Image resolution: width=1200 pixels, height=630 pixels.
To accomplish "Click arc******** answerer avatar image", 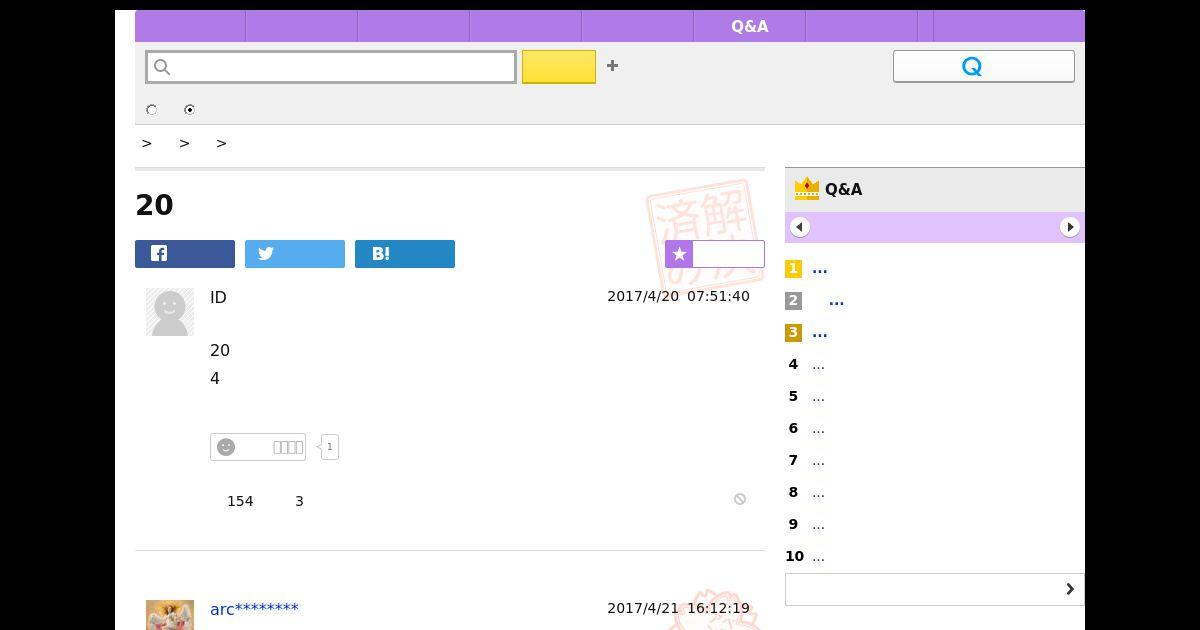I will point(170,615).
